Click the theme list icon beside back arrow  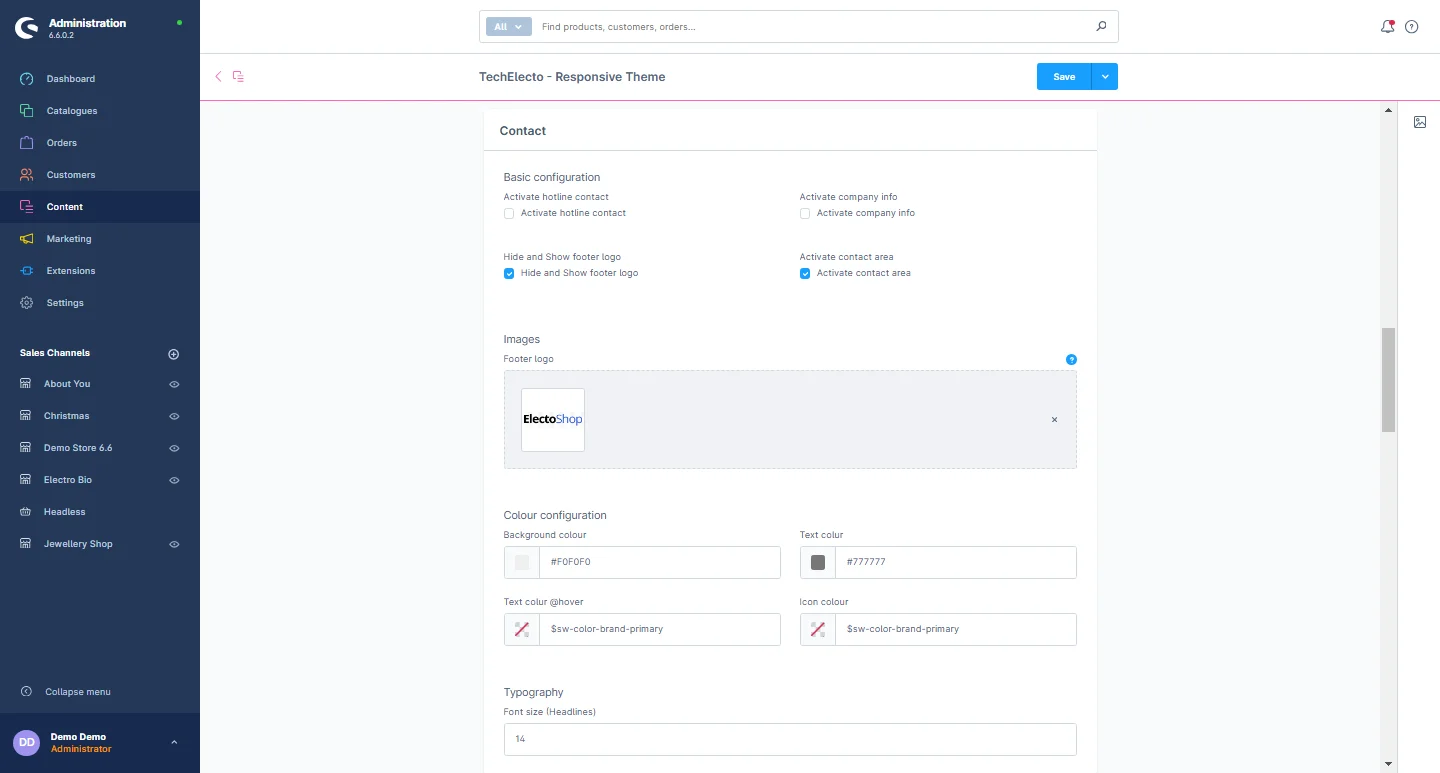coord(238,76)
